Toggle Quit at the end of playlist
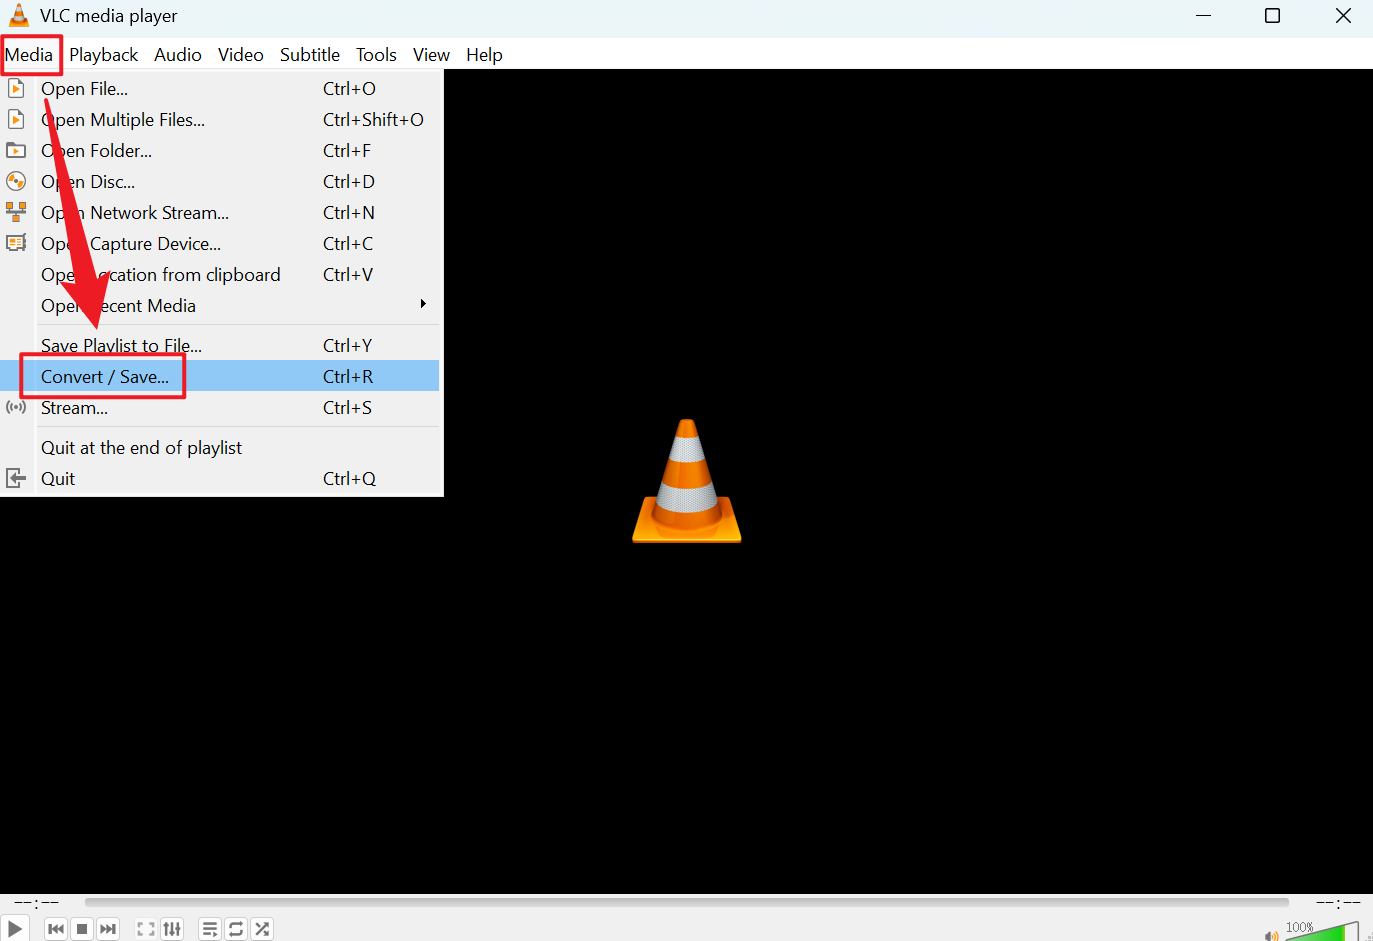Screen dimensions: 1373x941 (220, 448)
